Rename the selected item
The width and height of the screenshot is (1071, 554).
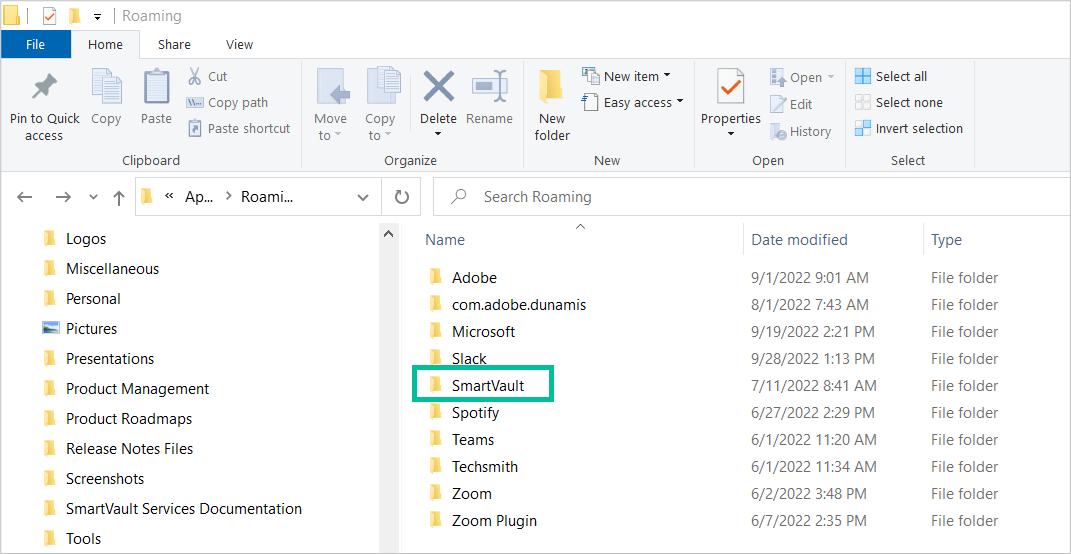point(489,96)
